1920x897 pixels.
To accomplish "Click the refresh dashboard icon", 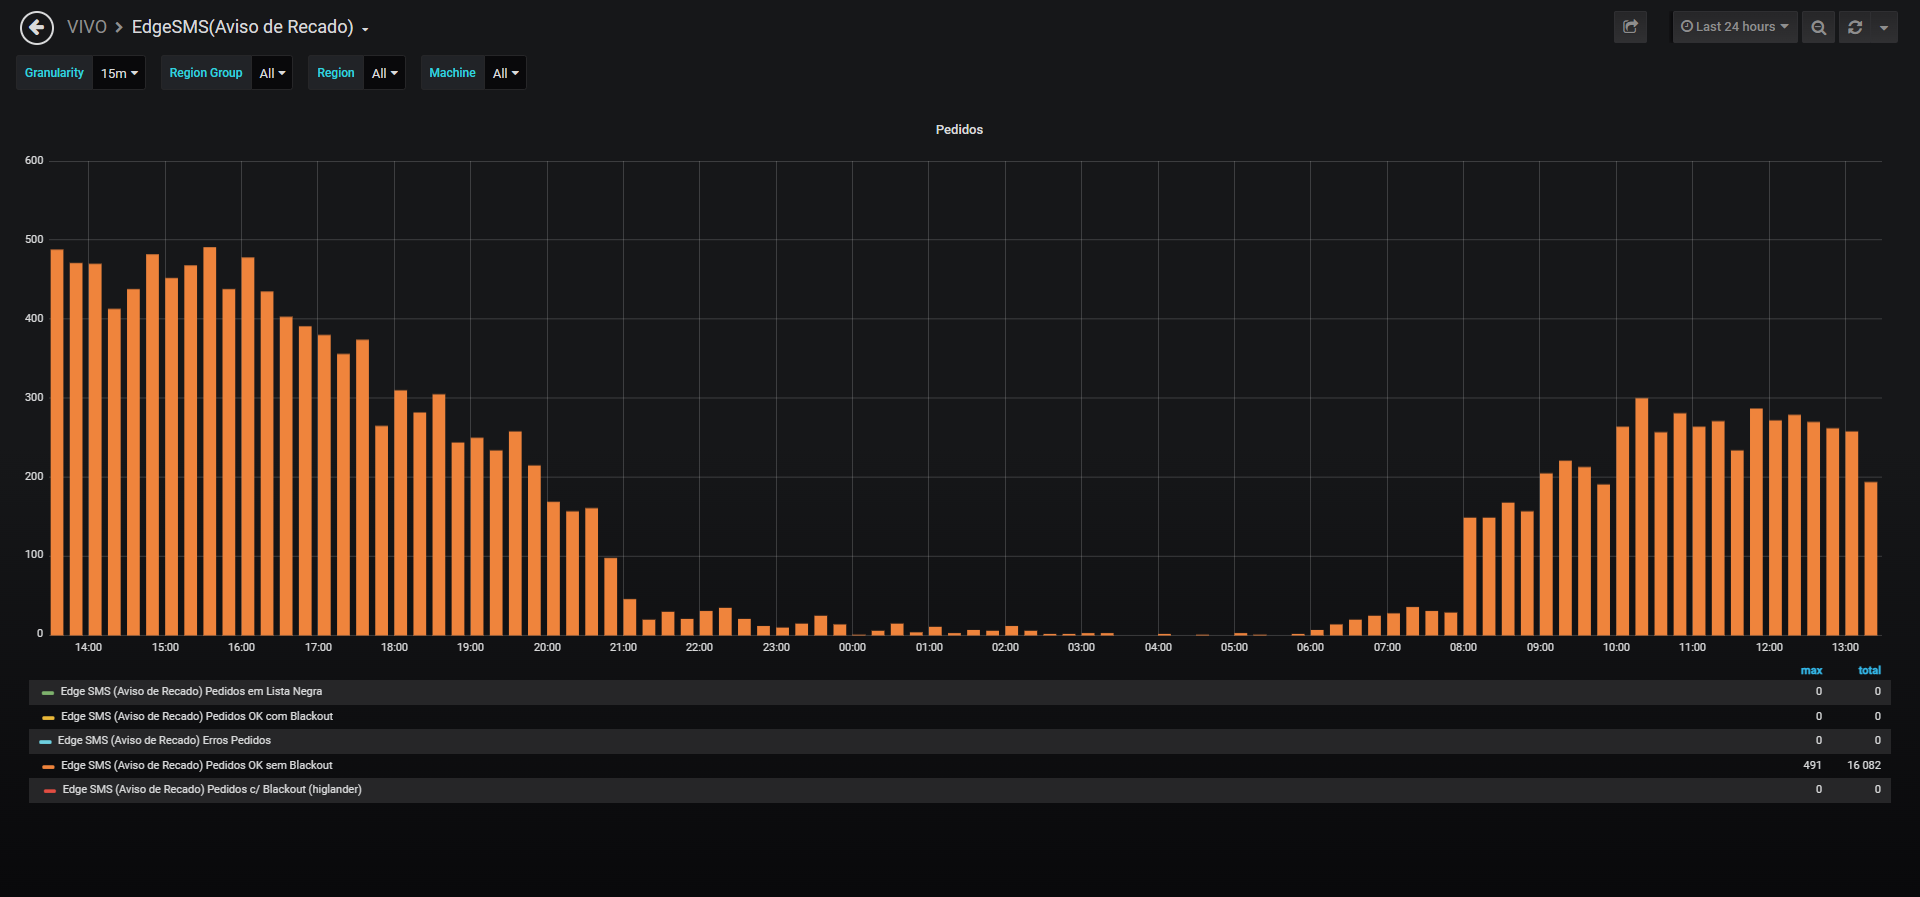I will (x=1855, y=27).
